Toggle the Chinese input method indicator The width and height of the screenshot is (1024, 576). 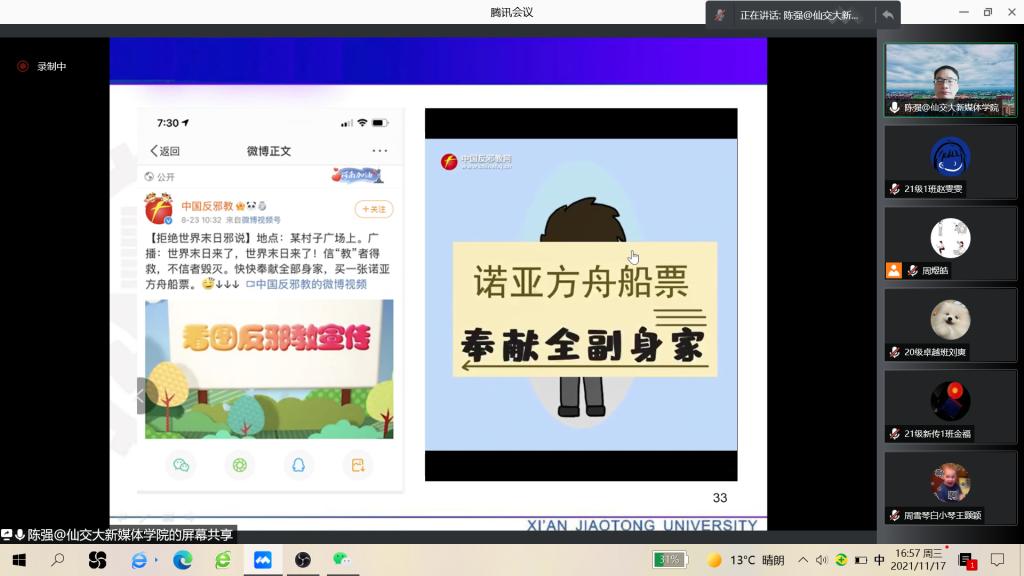[x=879, y=560]
